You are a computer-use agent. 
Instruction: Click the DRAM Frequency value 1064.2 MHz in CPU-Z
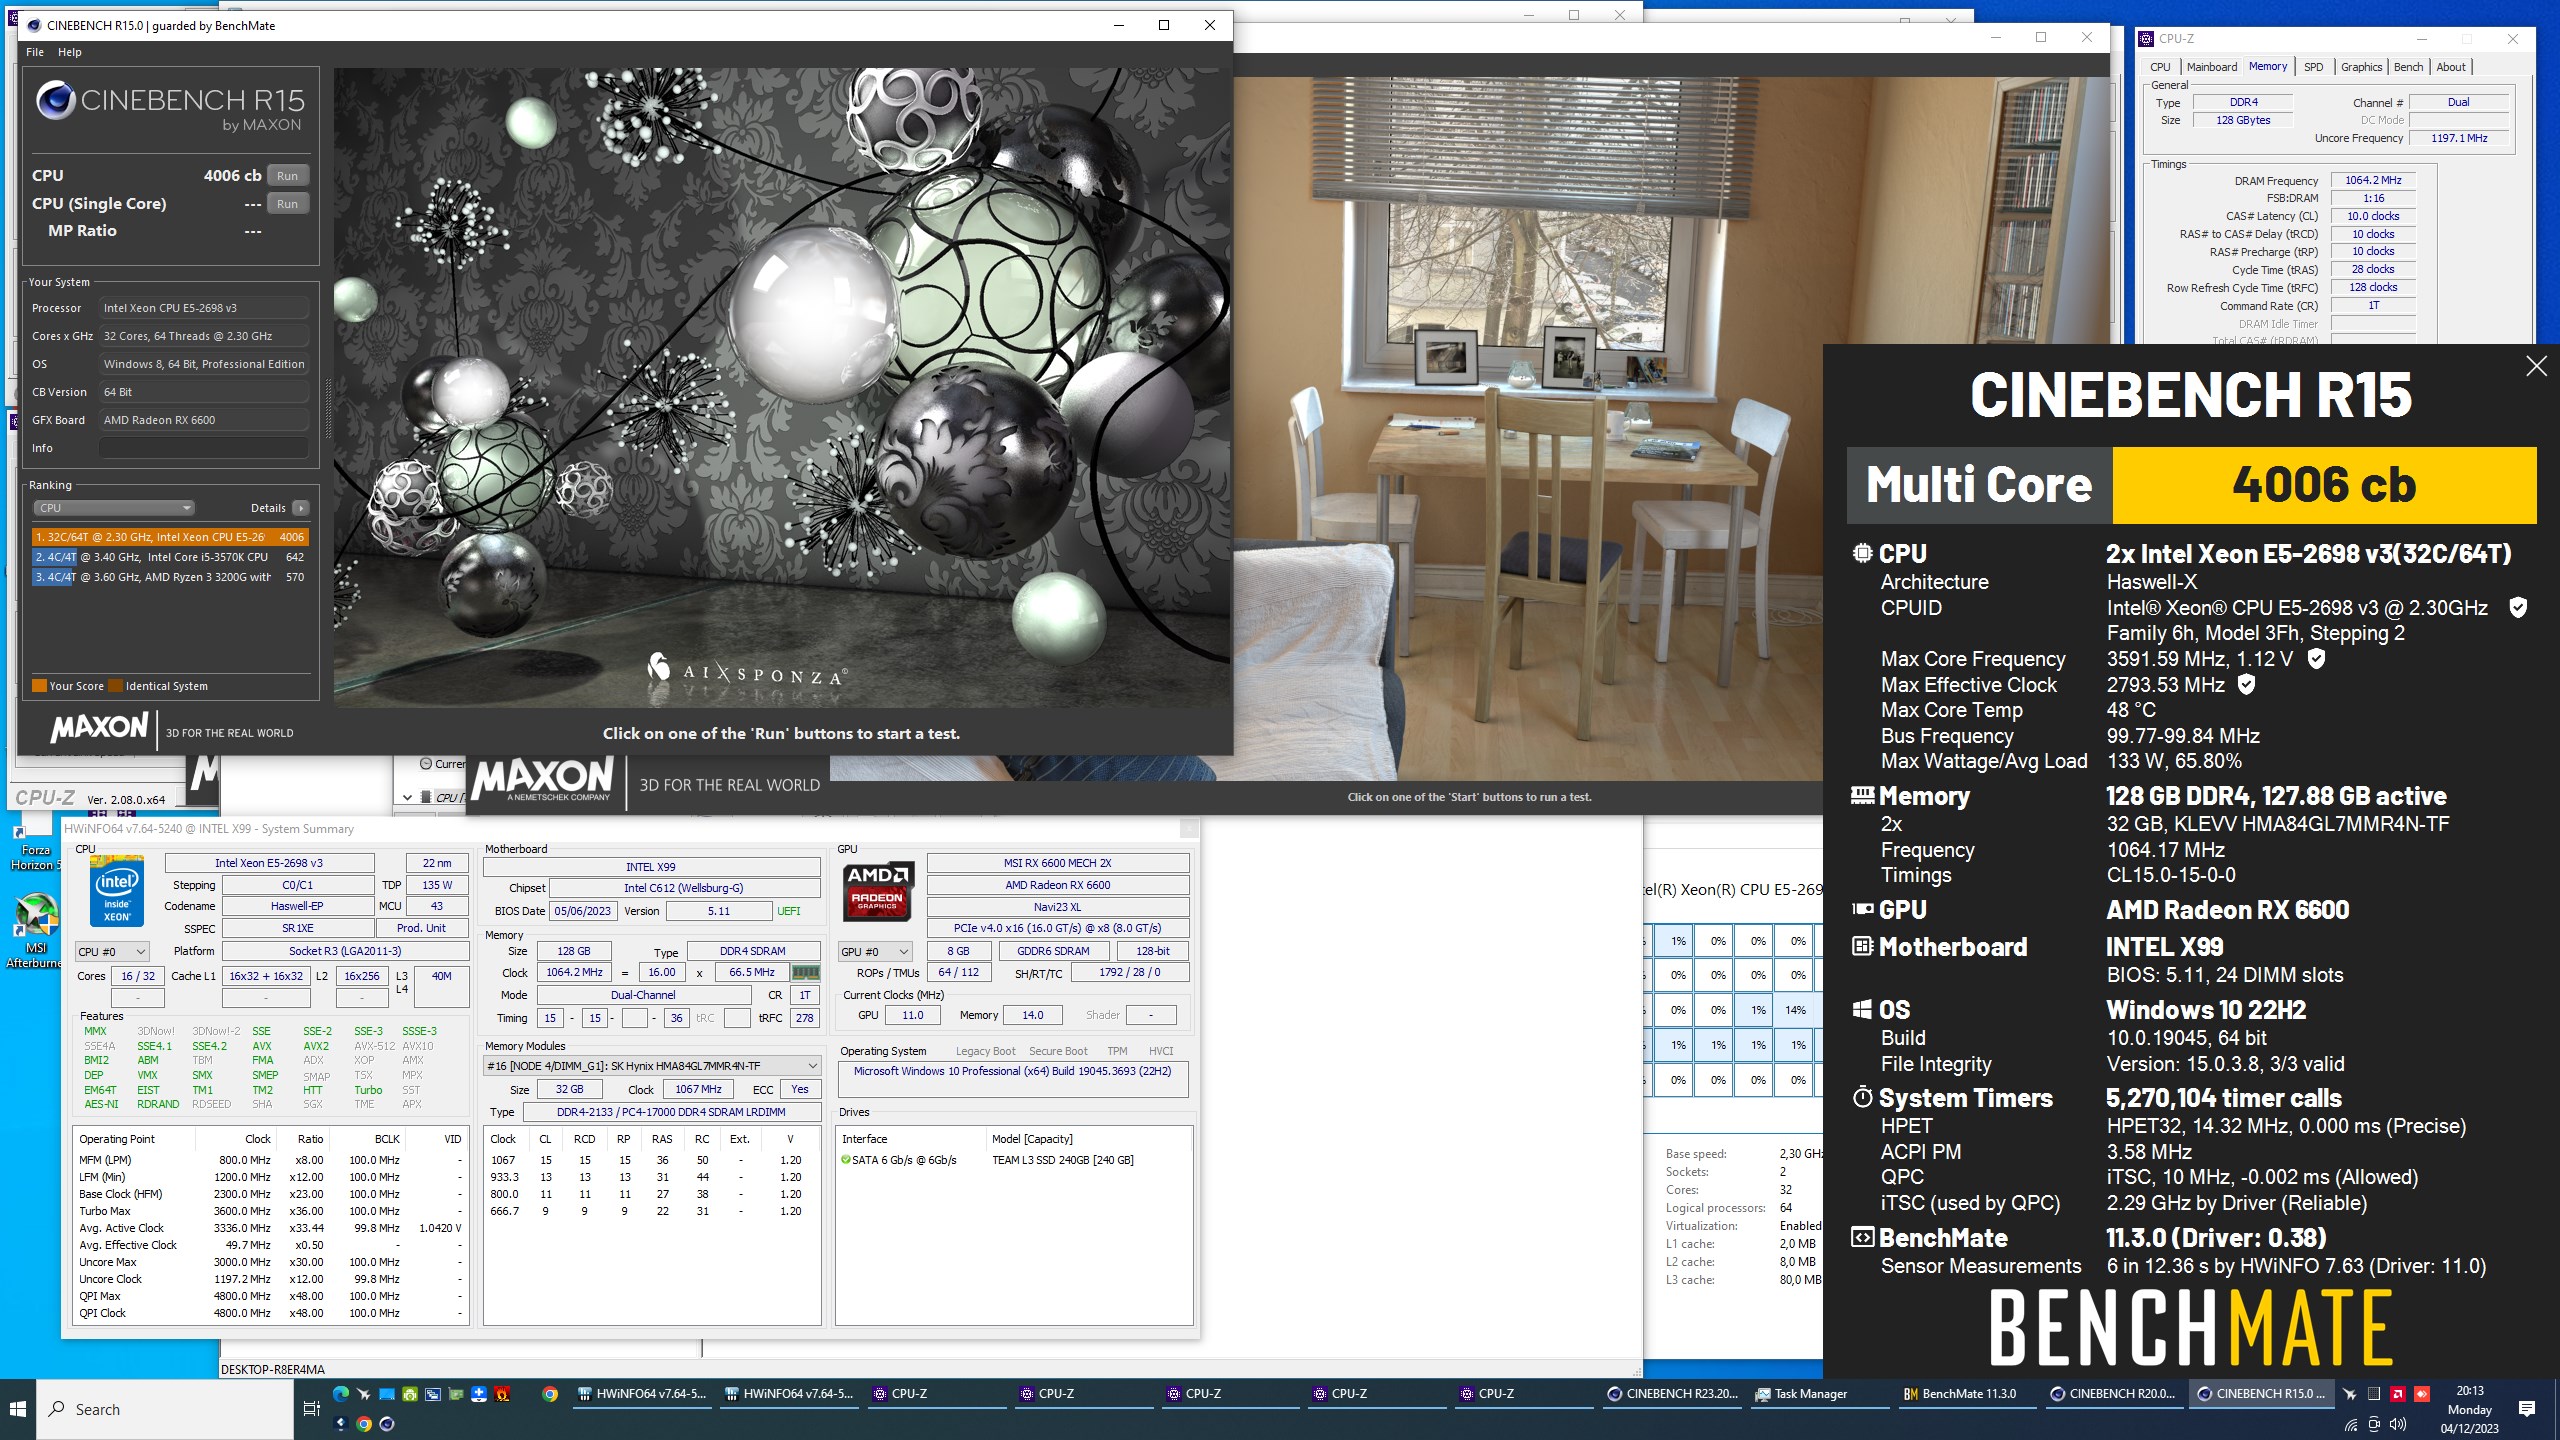coord(2373,180)
